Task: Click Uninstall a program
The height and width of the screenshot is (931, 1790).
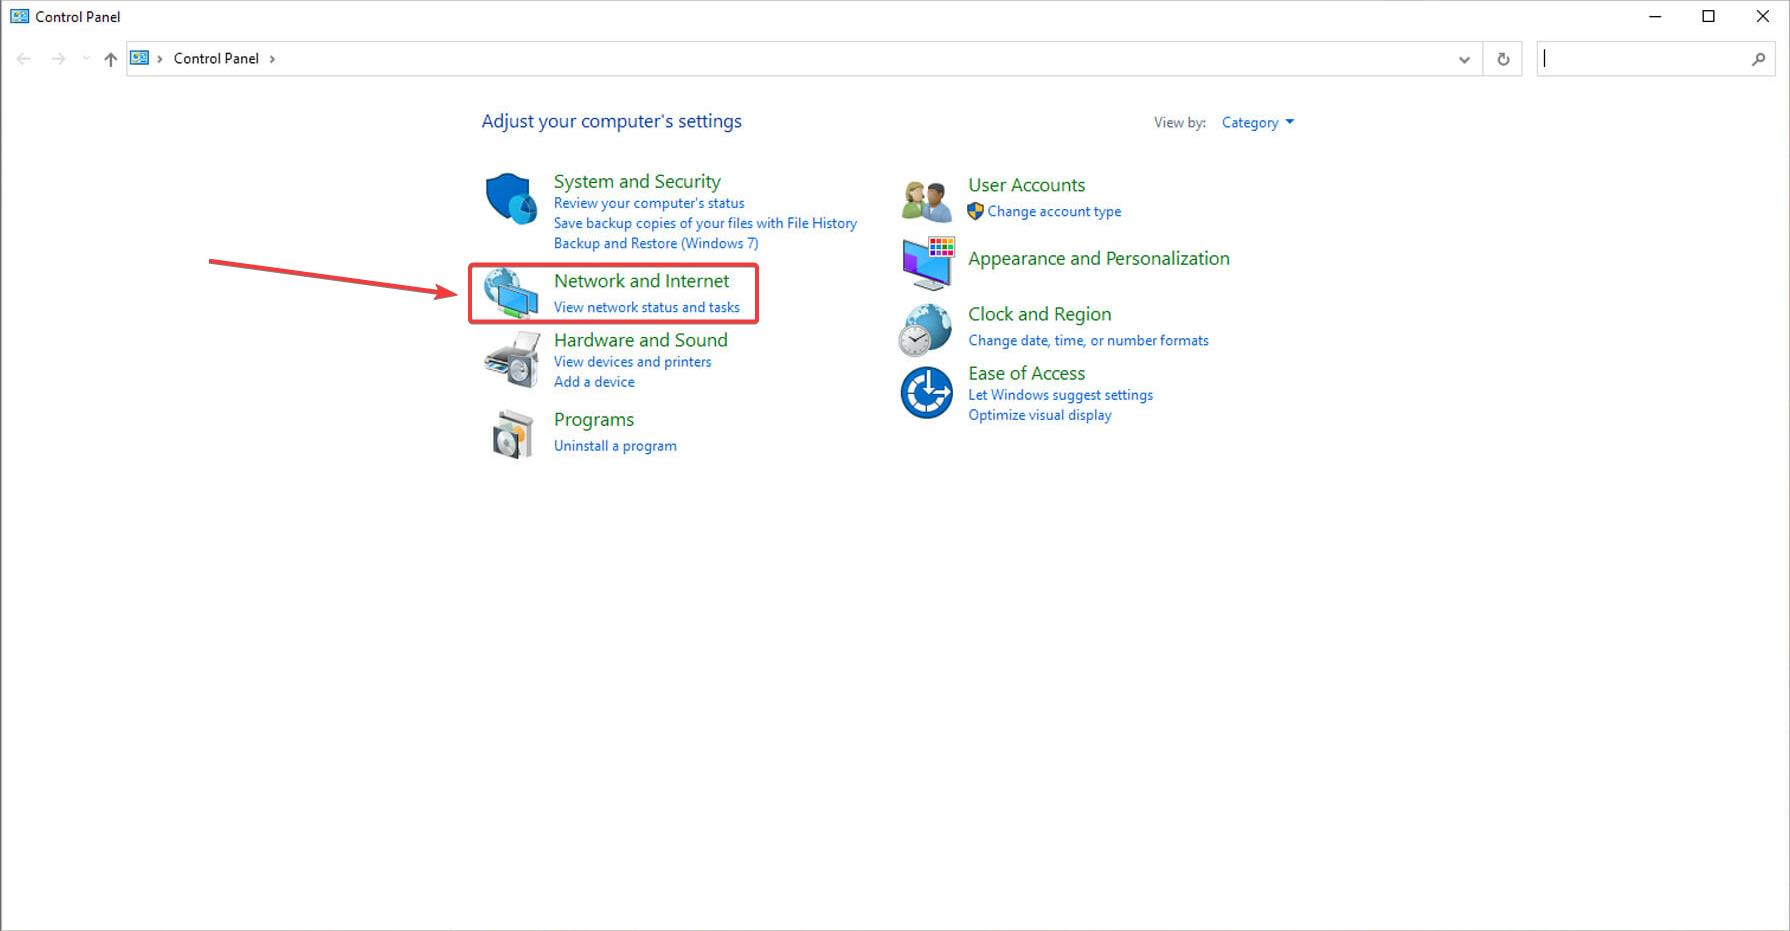Action: (615, 446)
